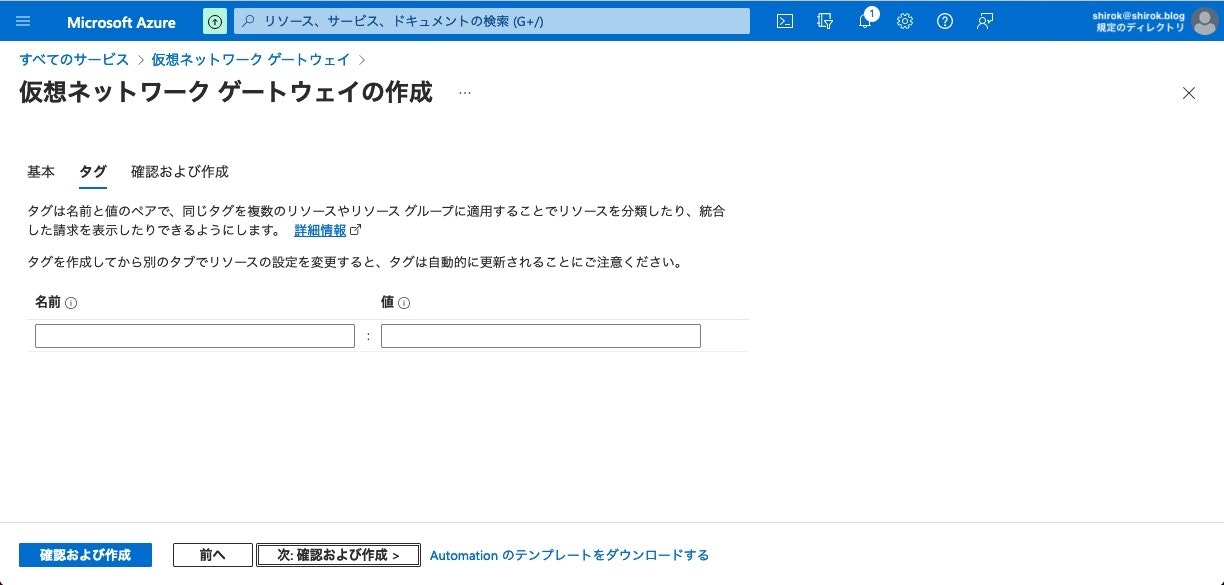
Task: Switch to the 基本 tab
Action: (41, 171)
